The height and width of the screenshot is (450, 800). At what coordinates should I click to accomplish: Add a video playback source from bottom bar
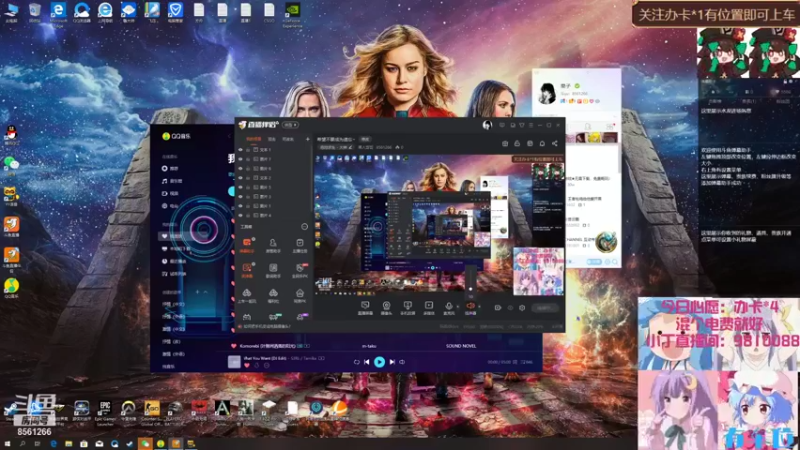click(429, 308)
